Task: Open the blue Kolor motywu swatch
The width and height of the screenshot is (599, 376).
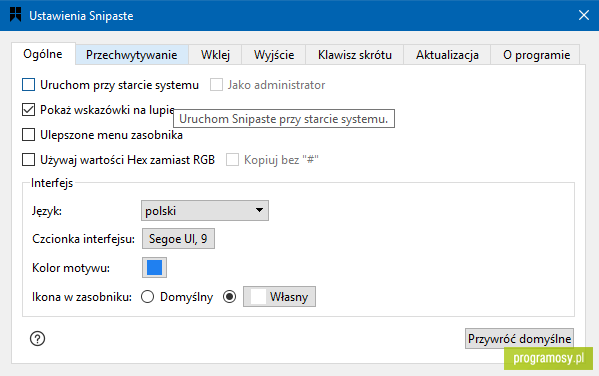Action: pyautogui.click(x=154, y=267)
